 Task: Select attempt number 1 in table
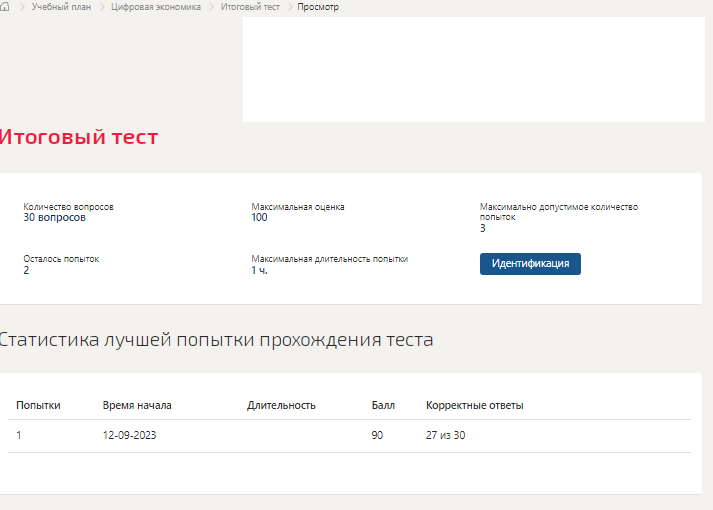(19, 435)
